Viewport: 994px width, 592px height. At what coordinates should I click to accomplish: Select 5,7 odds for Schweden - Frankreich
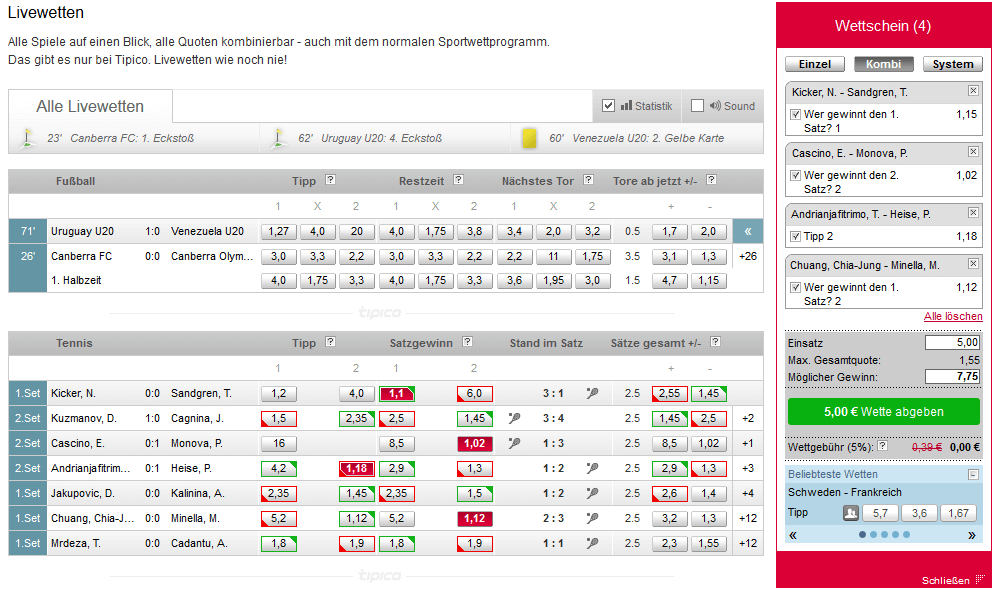[880, 513]
